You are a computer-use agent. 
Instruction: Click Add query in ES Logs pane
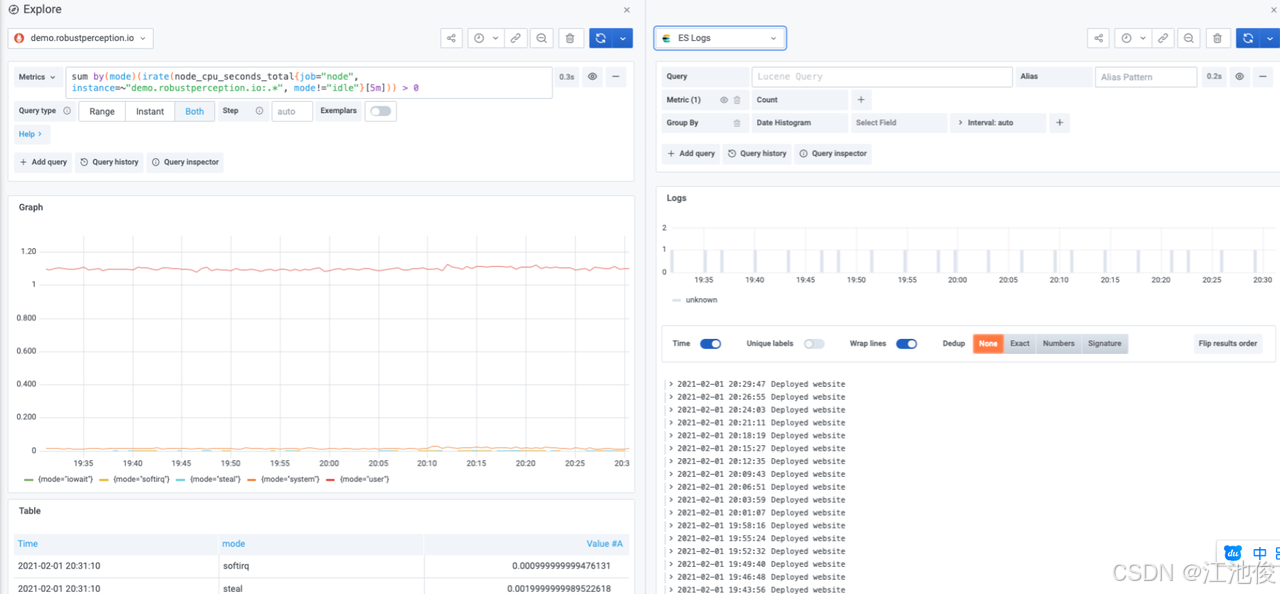pos(691,154)
